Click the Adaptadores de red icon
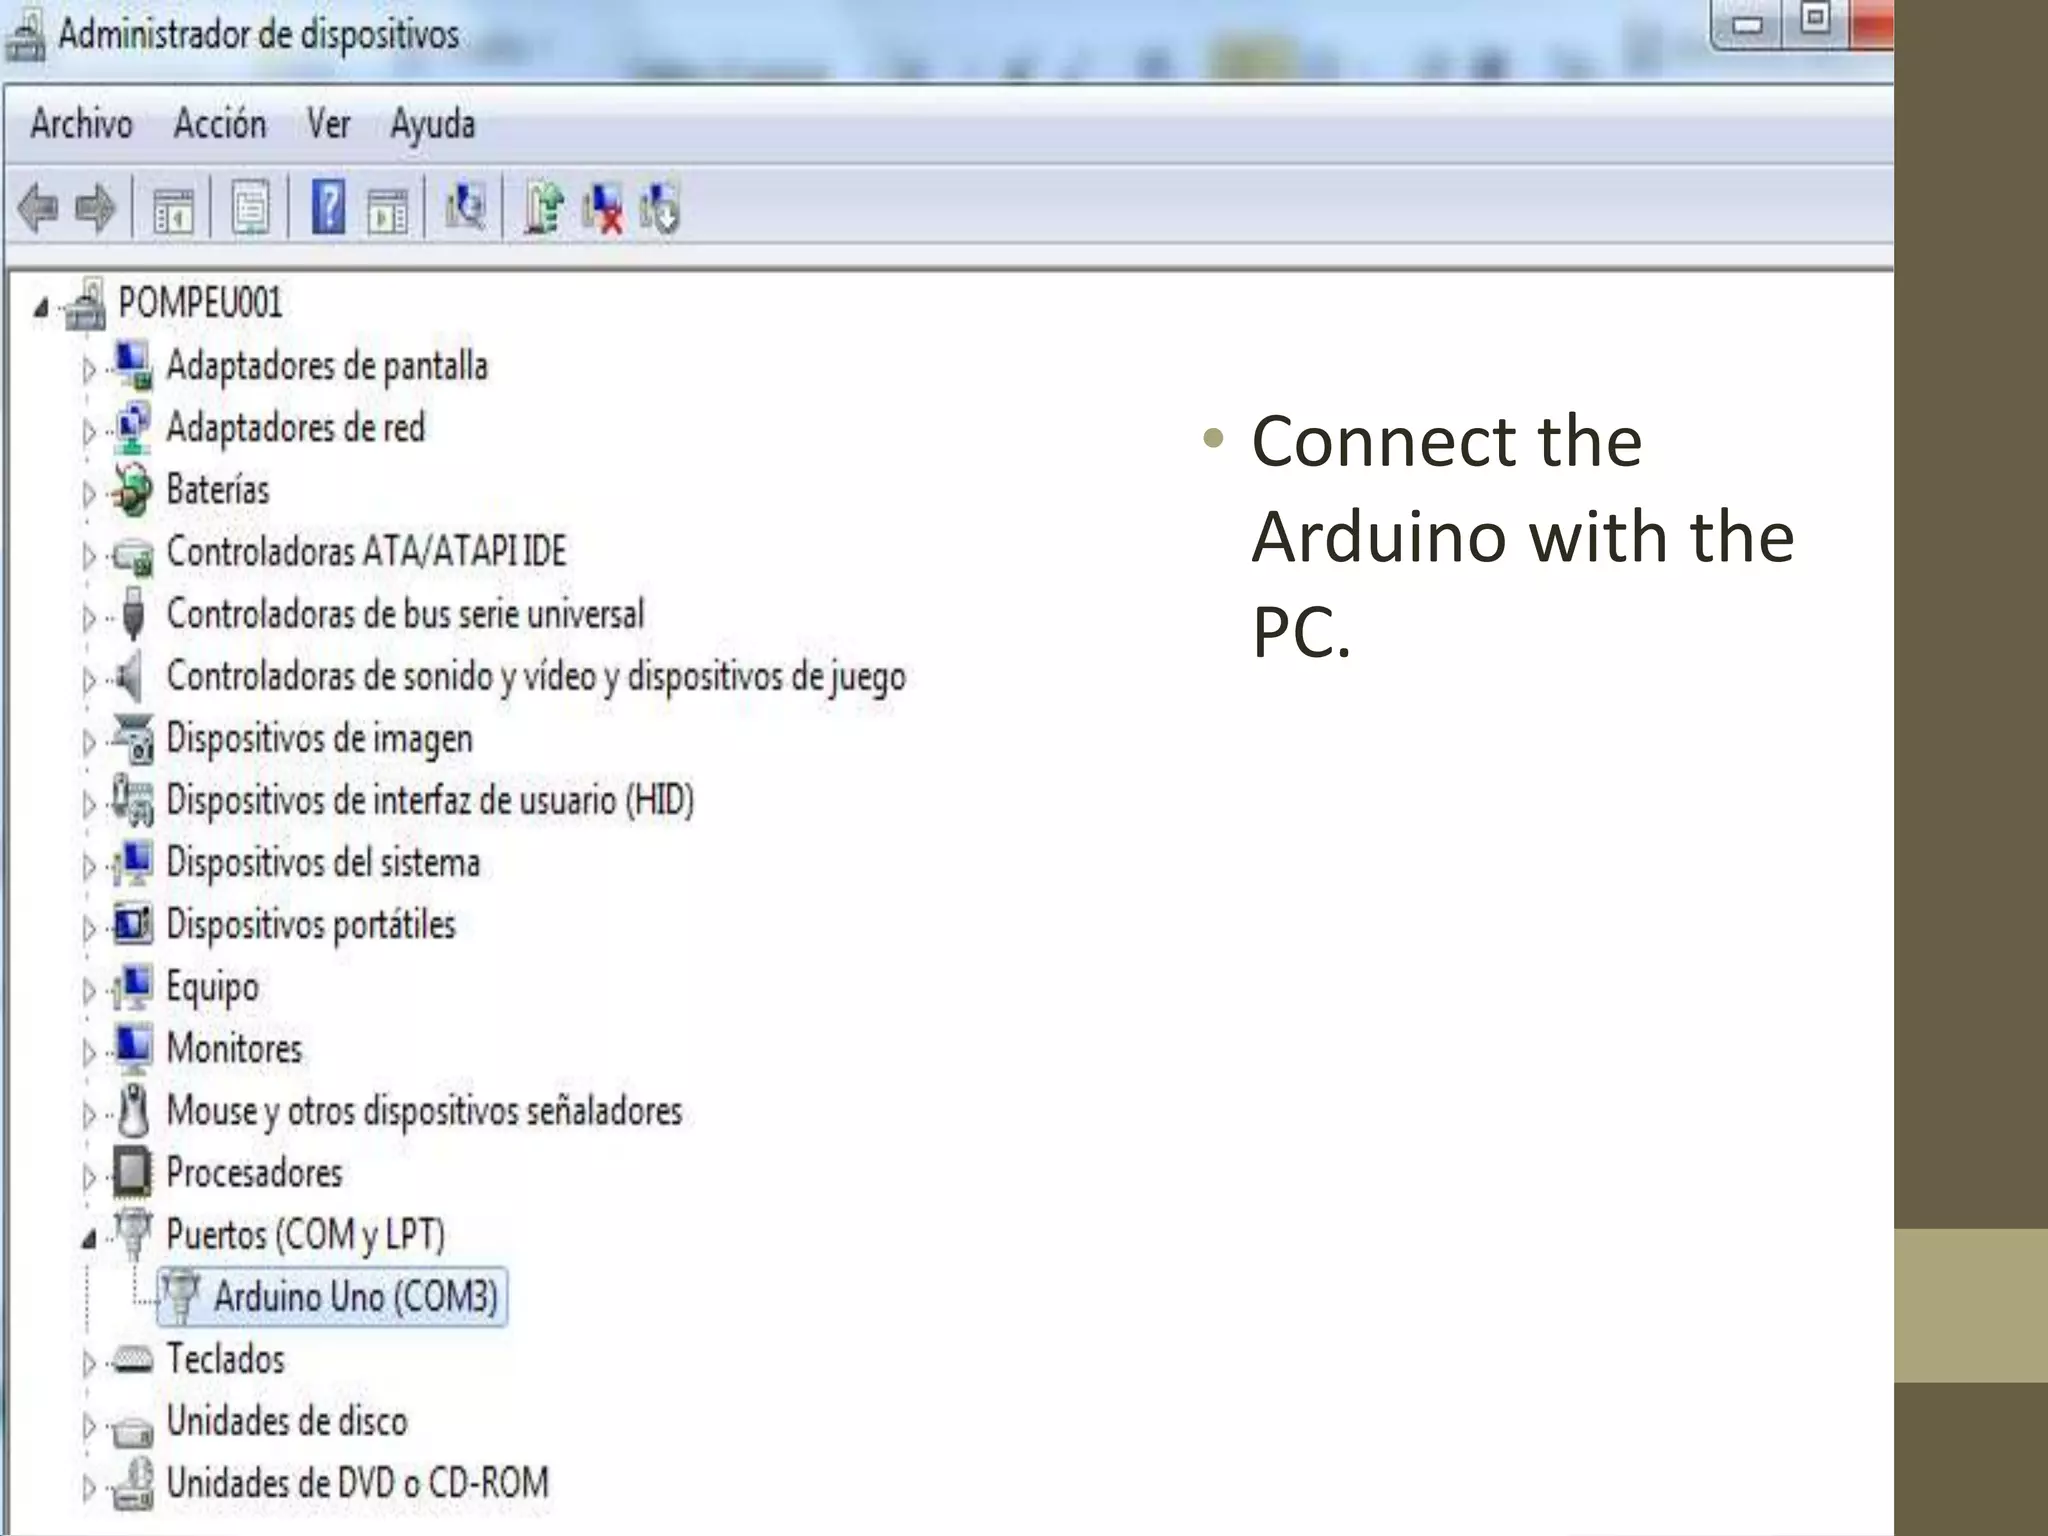The width and height of the screenshot is (2048, 1536). (x=133, y=428)
